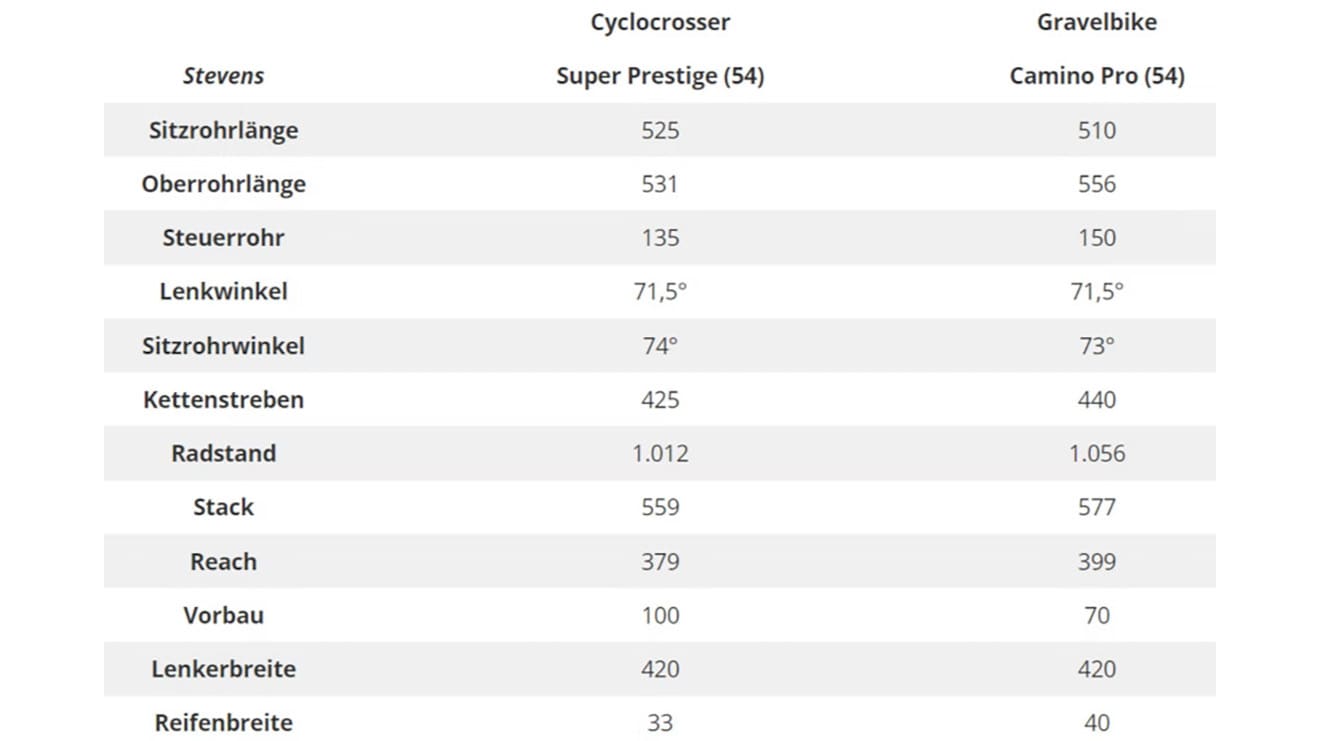The height and width of the screenshot is (741, 1320).
Task: Click the Stack row label
Action: coord(223,507)
